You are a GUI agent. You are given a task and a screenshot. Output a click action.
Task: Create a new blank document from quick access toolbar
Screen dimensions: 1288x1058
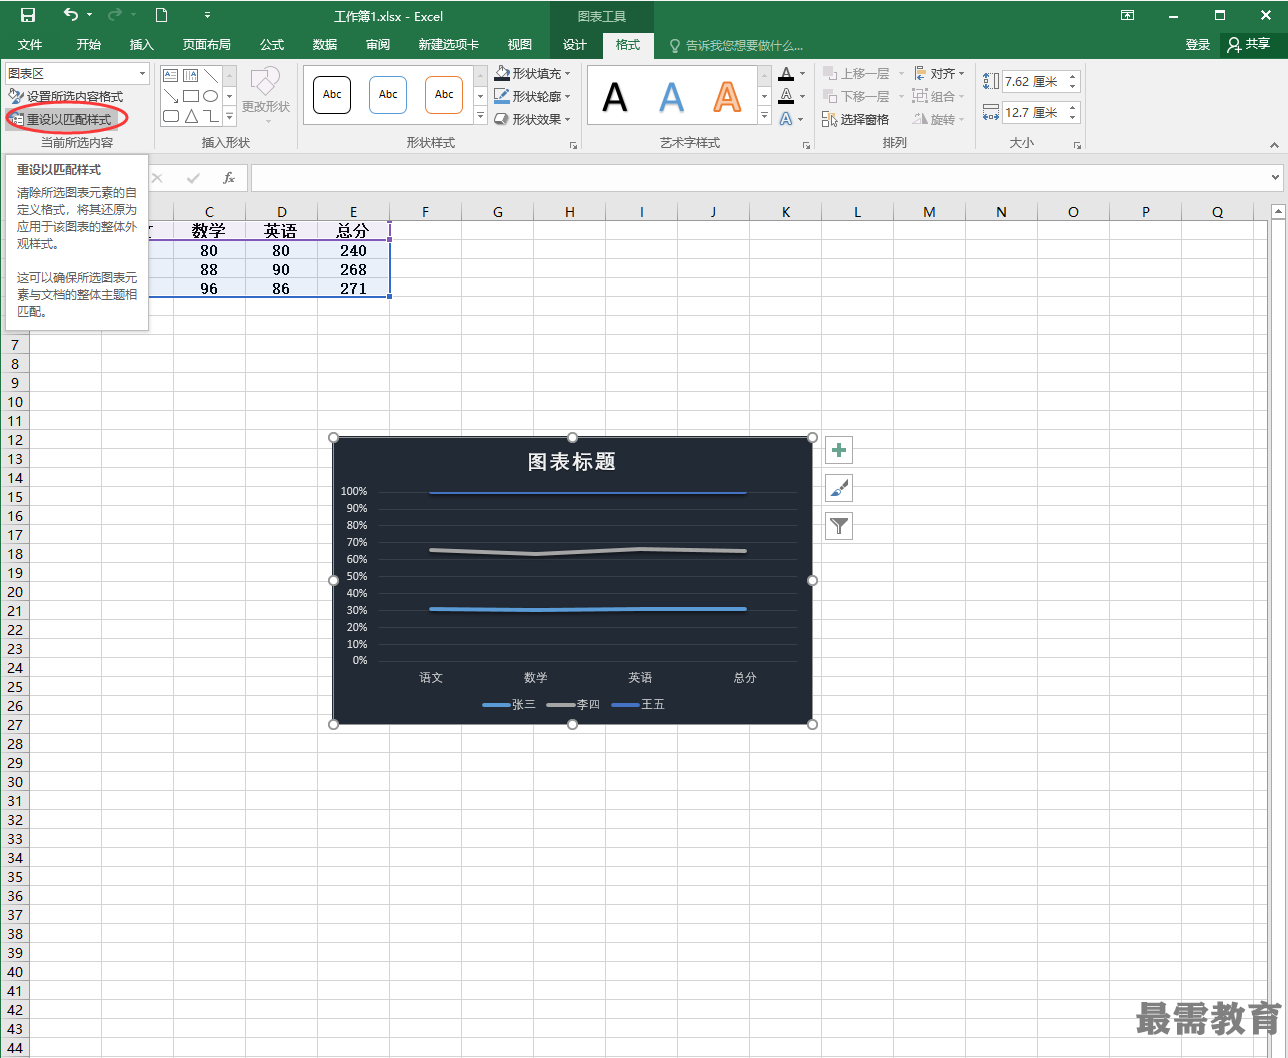pyautogui.click(x=161, y=15)
